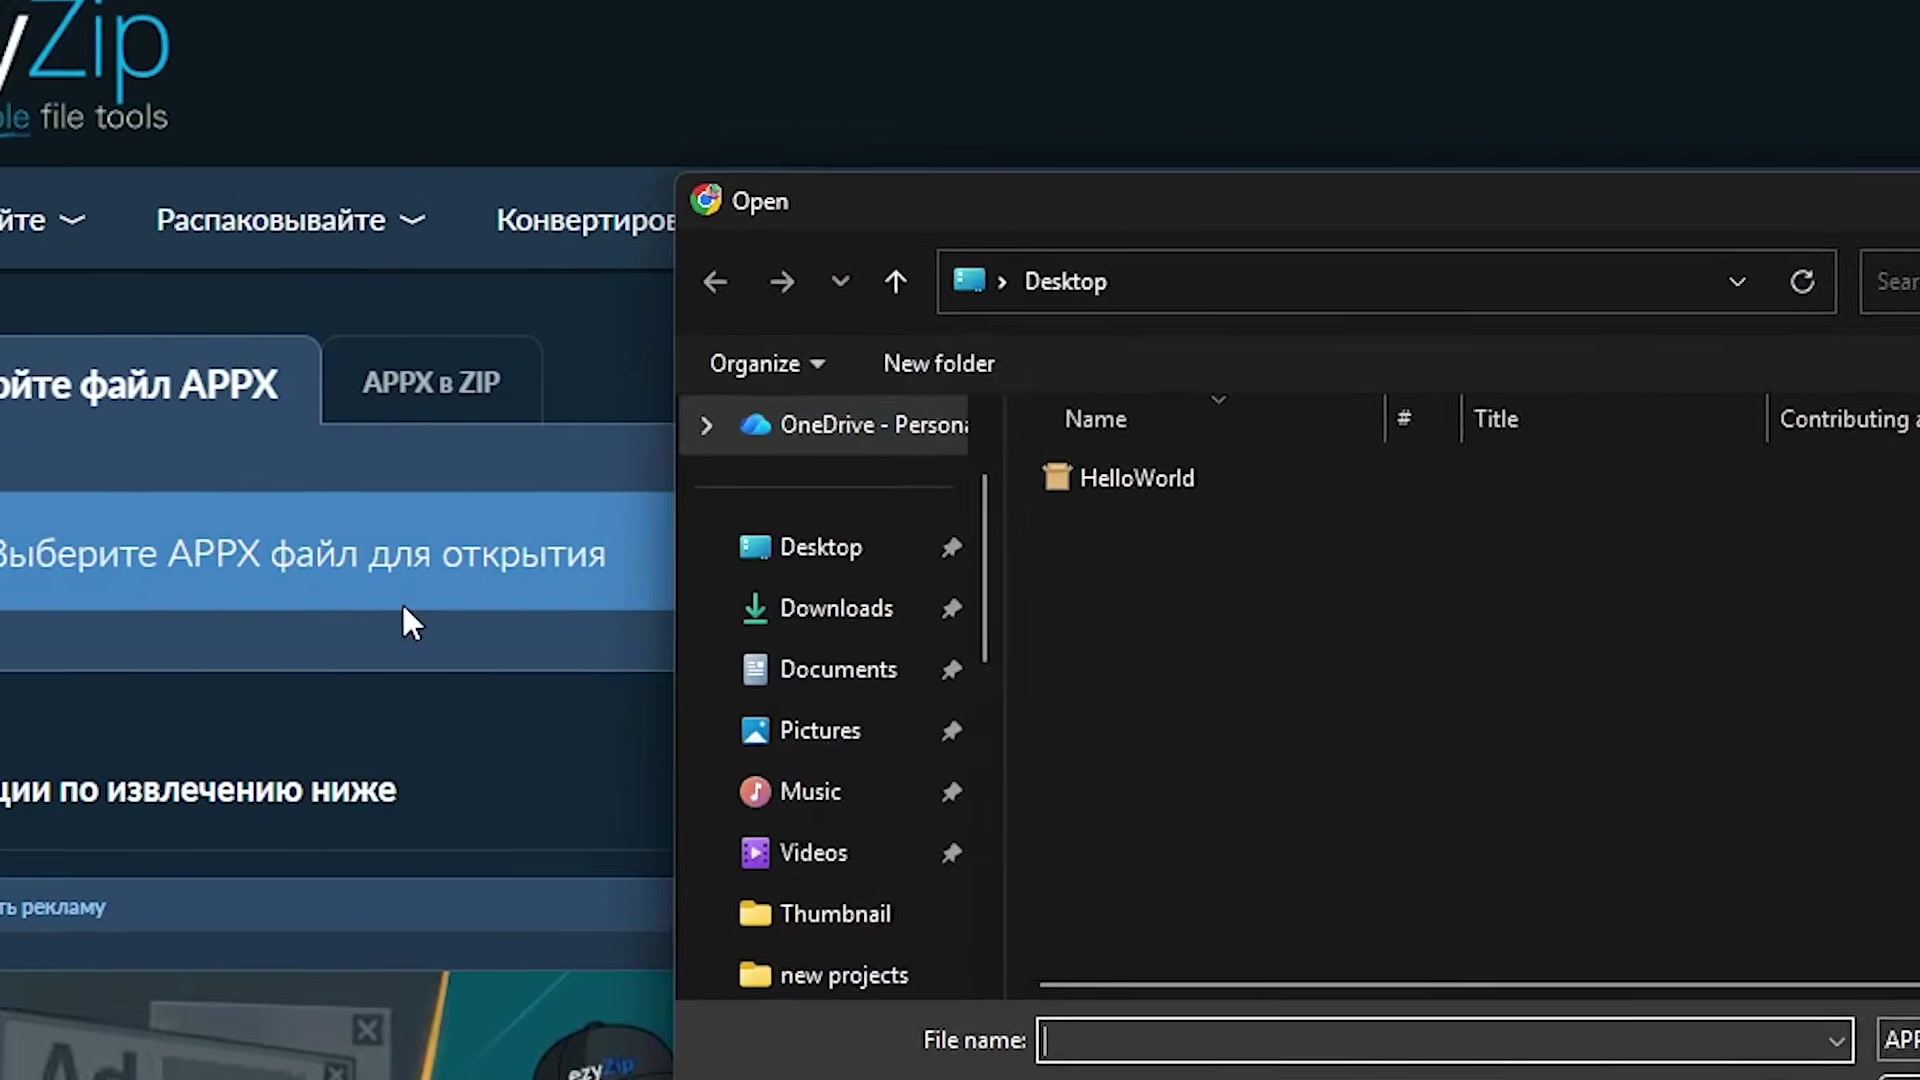Sort files by the Name column
Screen dimensions: 1920x1080
coord(1095,419)
